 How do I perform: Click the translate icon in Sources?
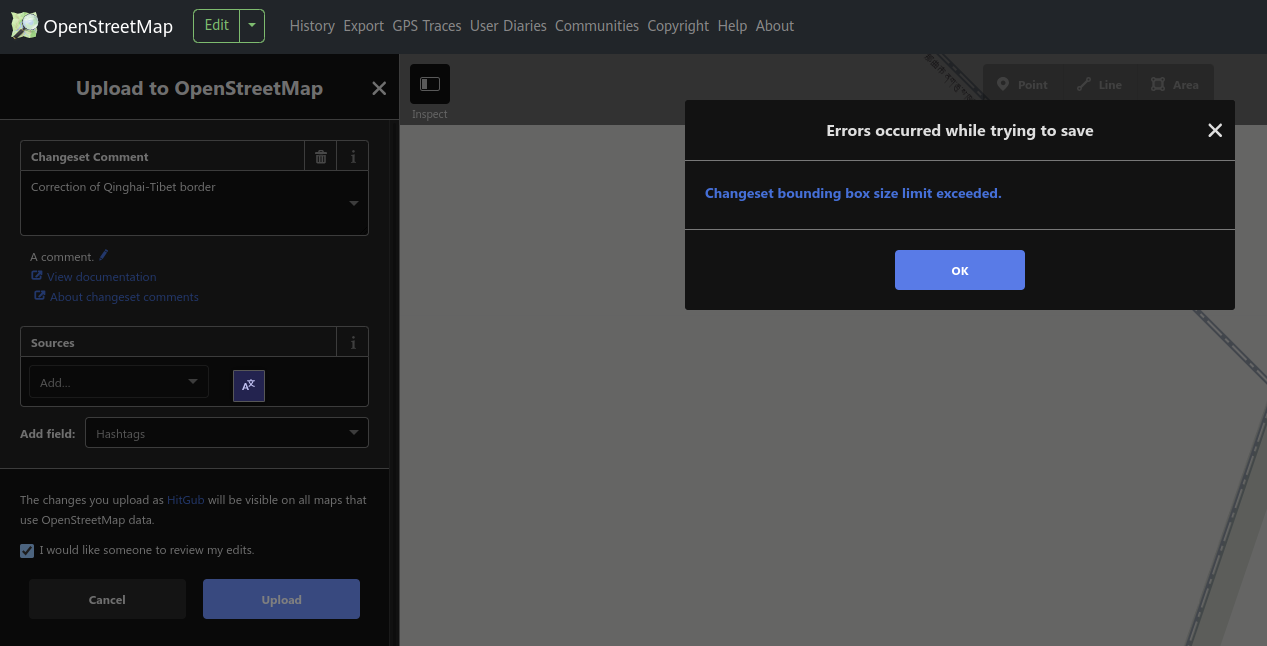tap(249, 385)
